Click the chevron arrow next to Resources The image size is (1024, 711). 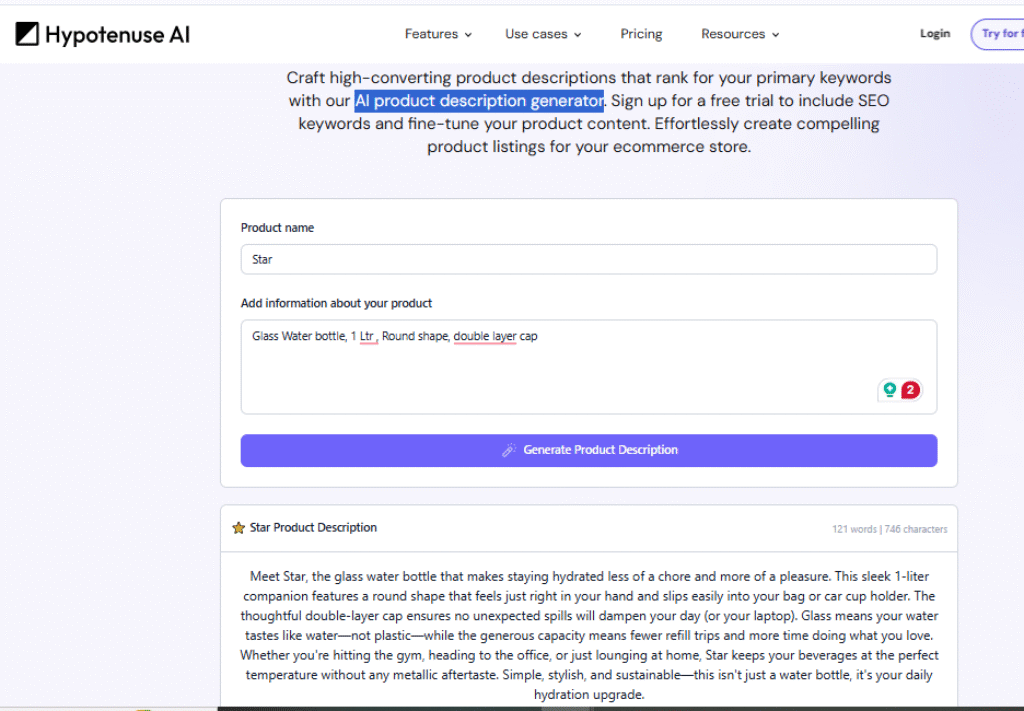pos(775,35)
